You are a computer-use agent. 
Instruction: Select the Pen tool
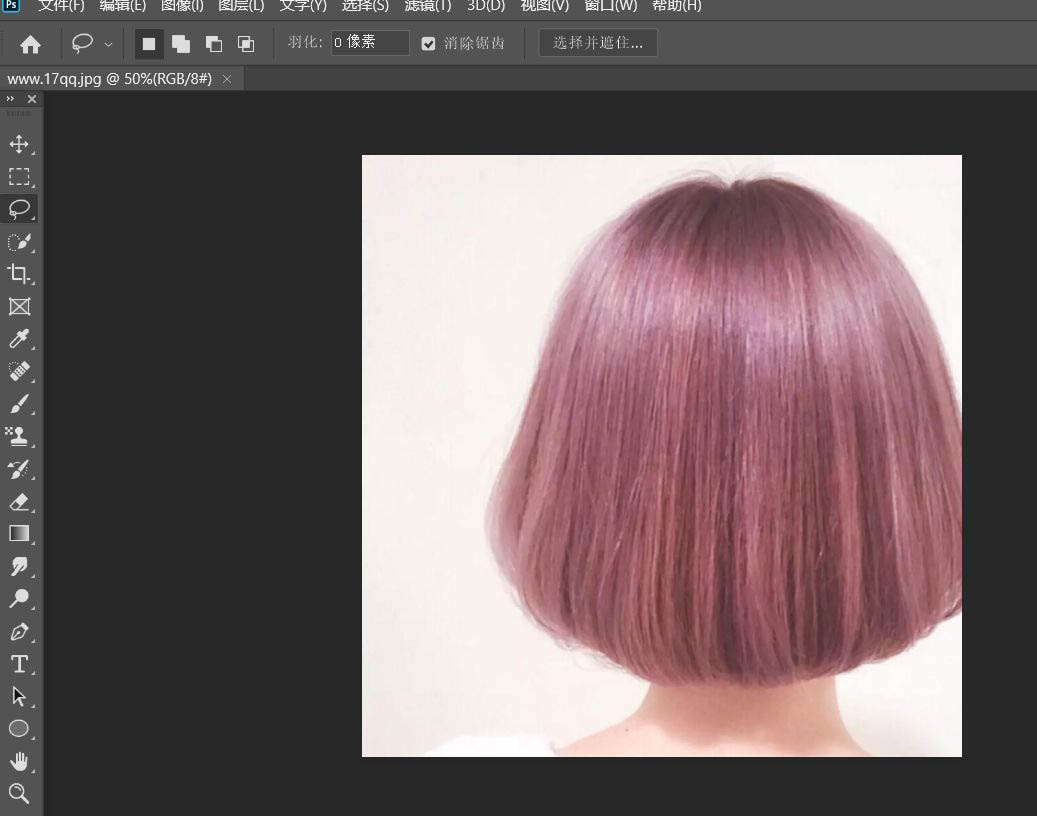20,631
